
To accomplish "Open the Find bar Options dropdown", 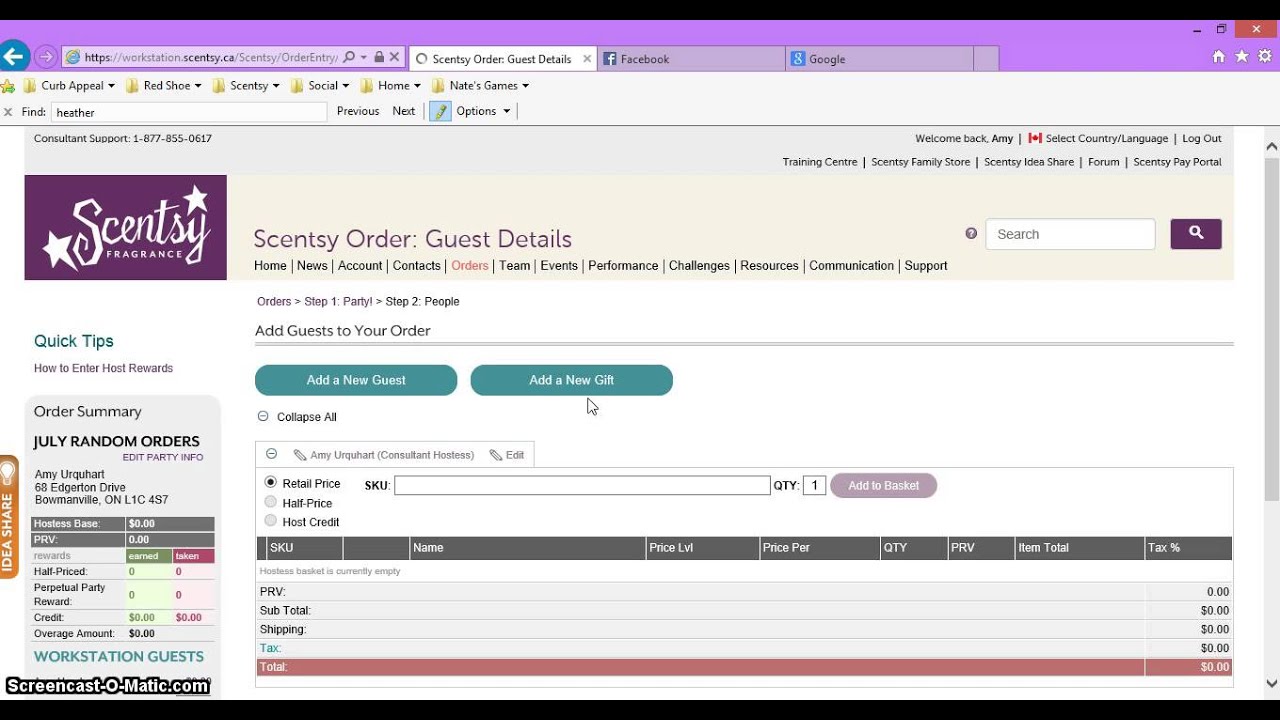I will point(484,111).
